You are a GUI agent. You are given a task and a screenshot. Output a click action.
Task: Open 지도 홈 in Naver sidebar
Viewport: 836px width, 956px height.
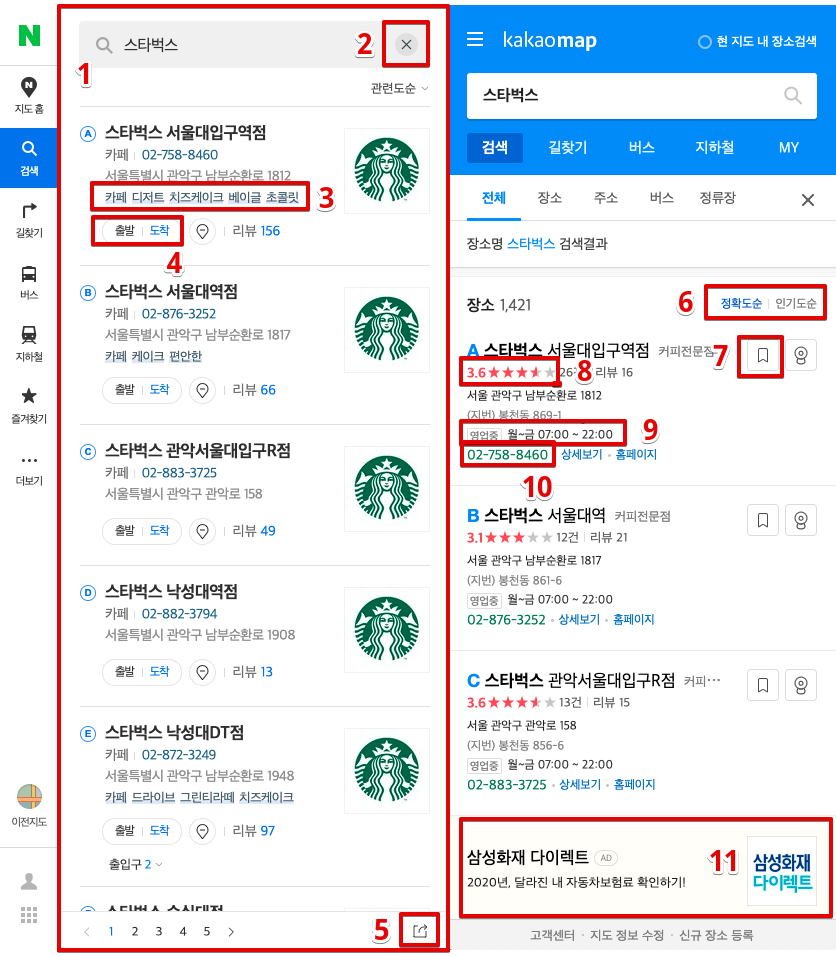point(29,96)
